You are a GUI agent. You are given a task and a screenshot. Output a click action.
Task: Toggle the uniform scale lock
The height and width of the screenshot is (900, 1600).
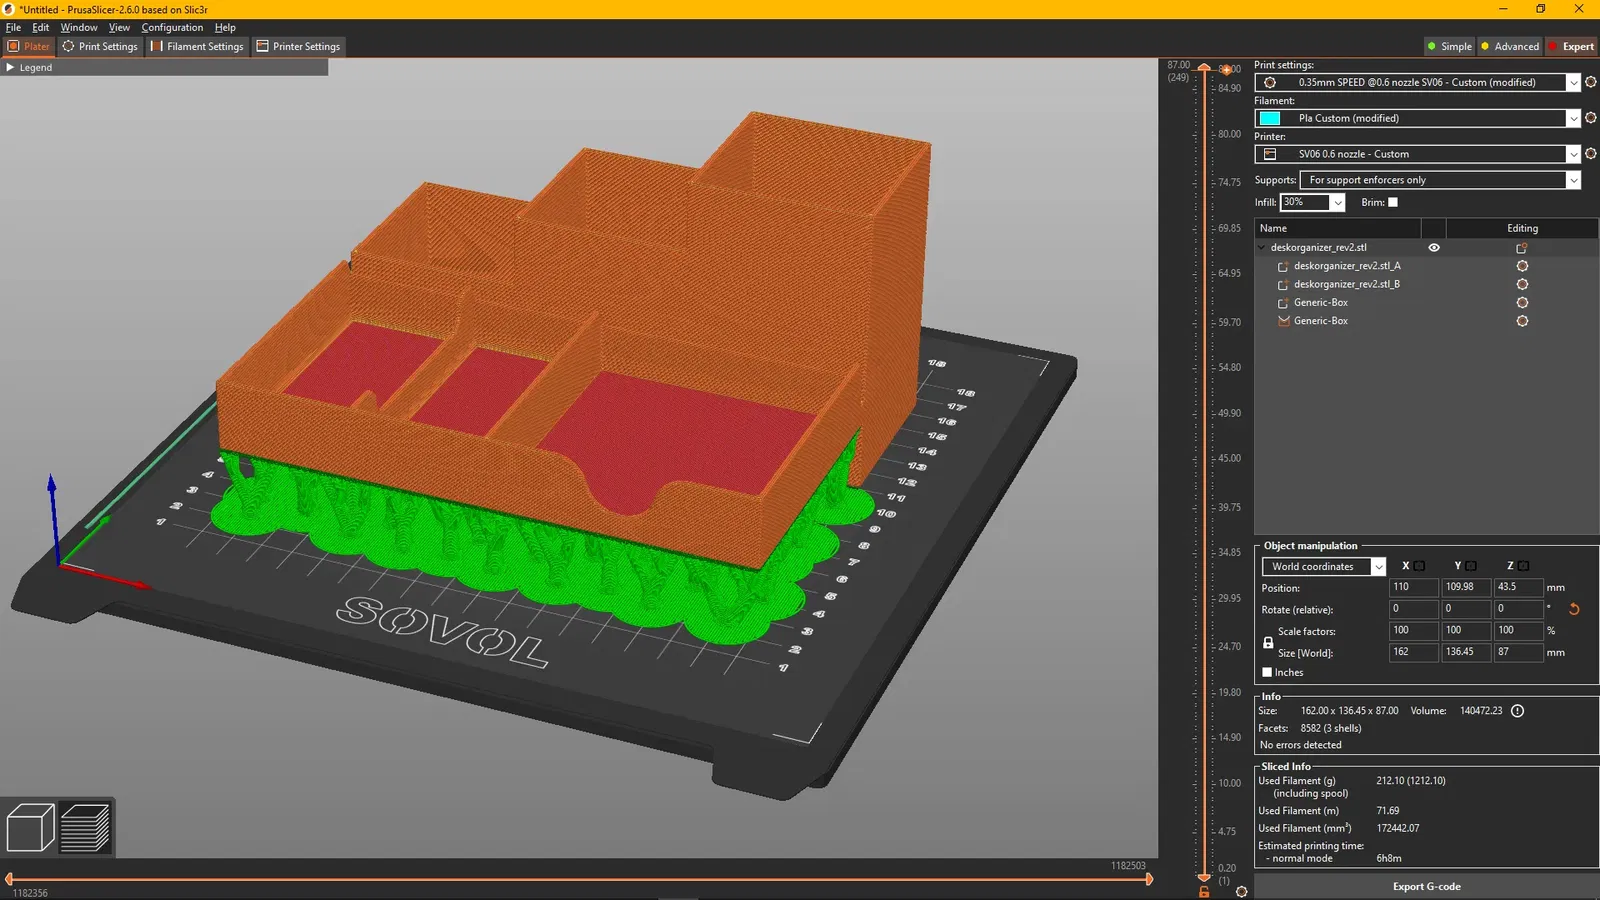(1268, 642)
